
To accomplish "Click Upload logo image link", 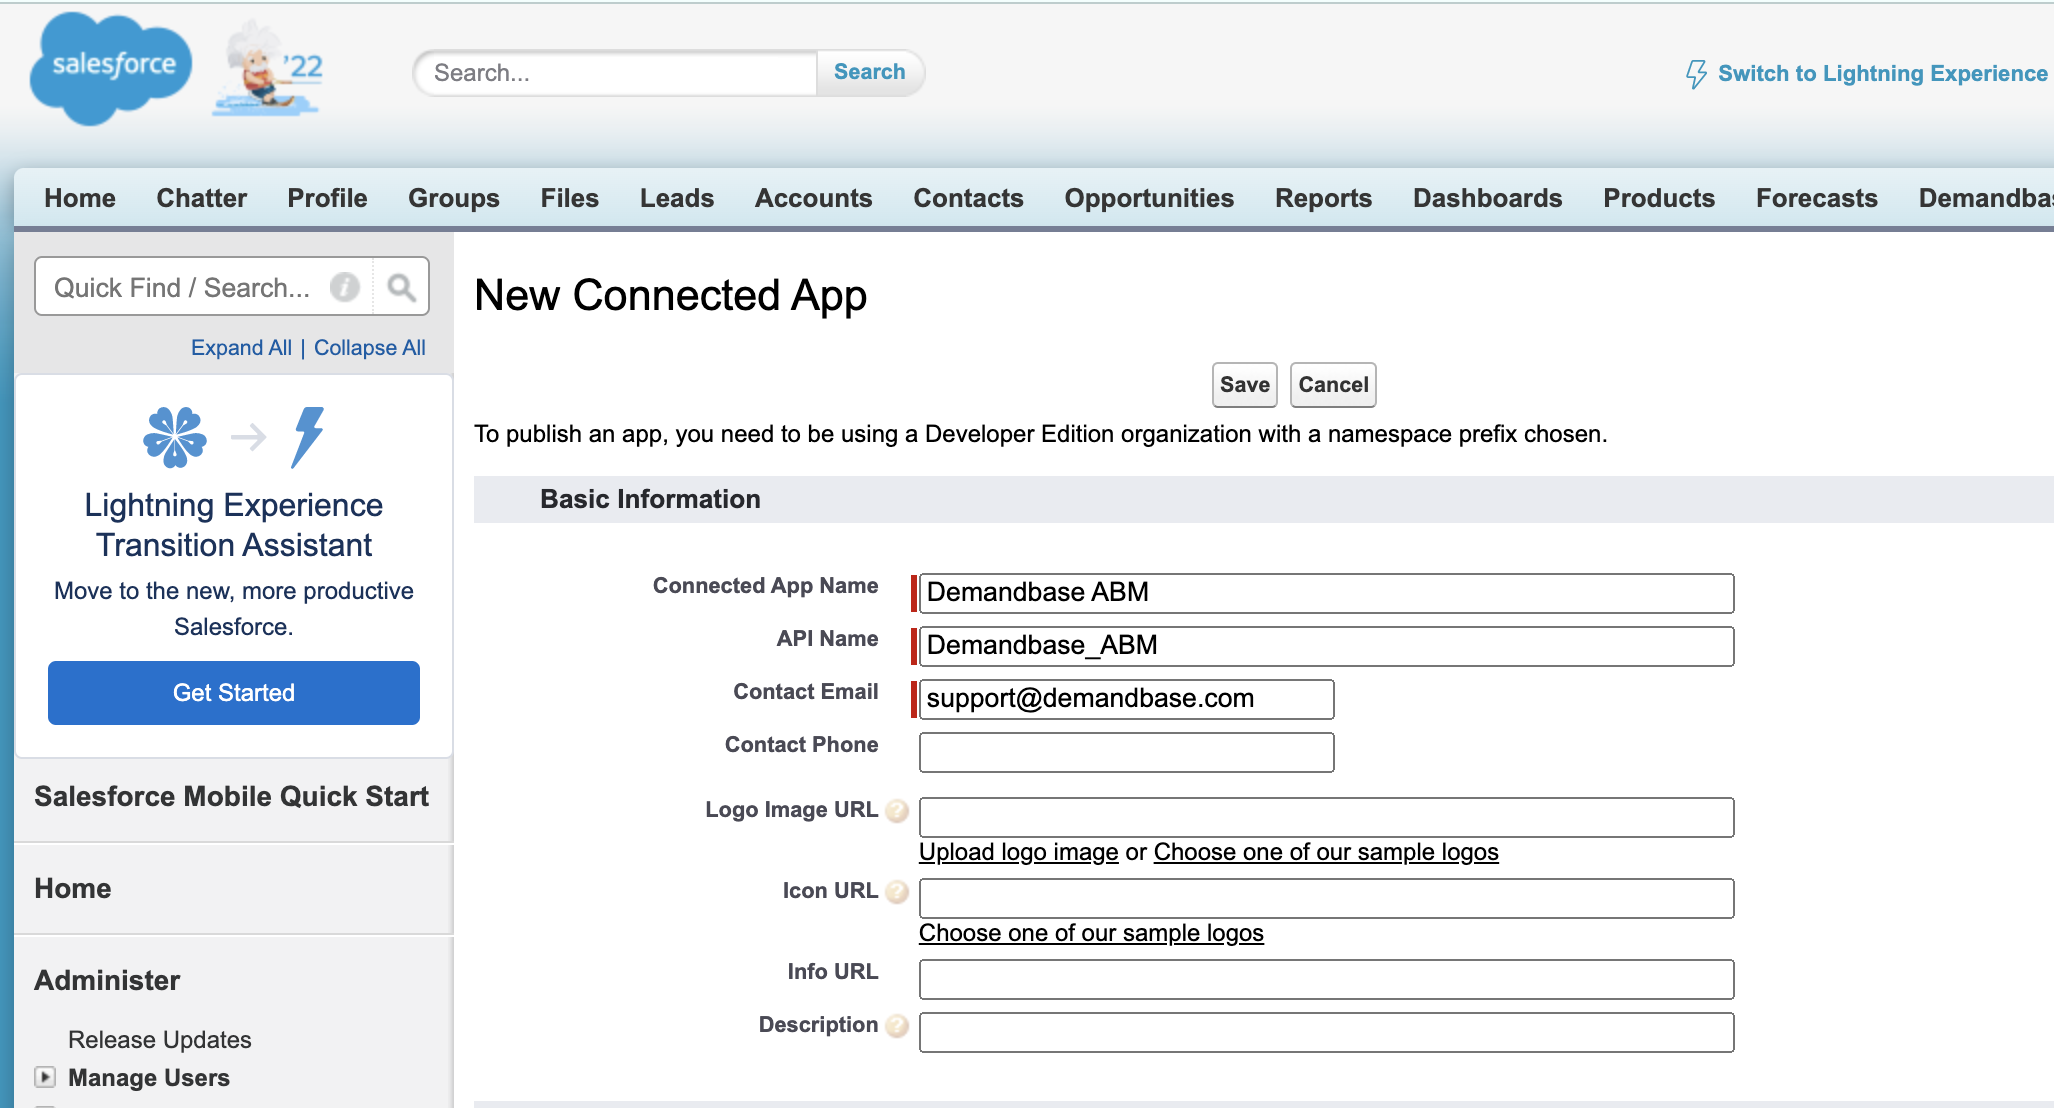I will pos(1018,852).
